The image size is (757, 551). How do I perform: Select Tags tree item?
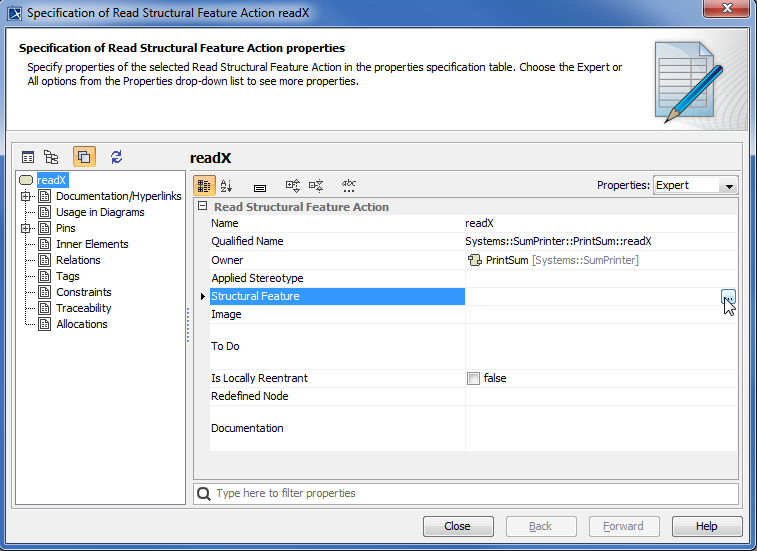(x=68, y=276)
